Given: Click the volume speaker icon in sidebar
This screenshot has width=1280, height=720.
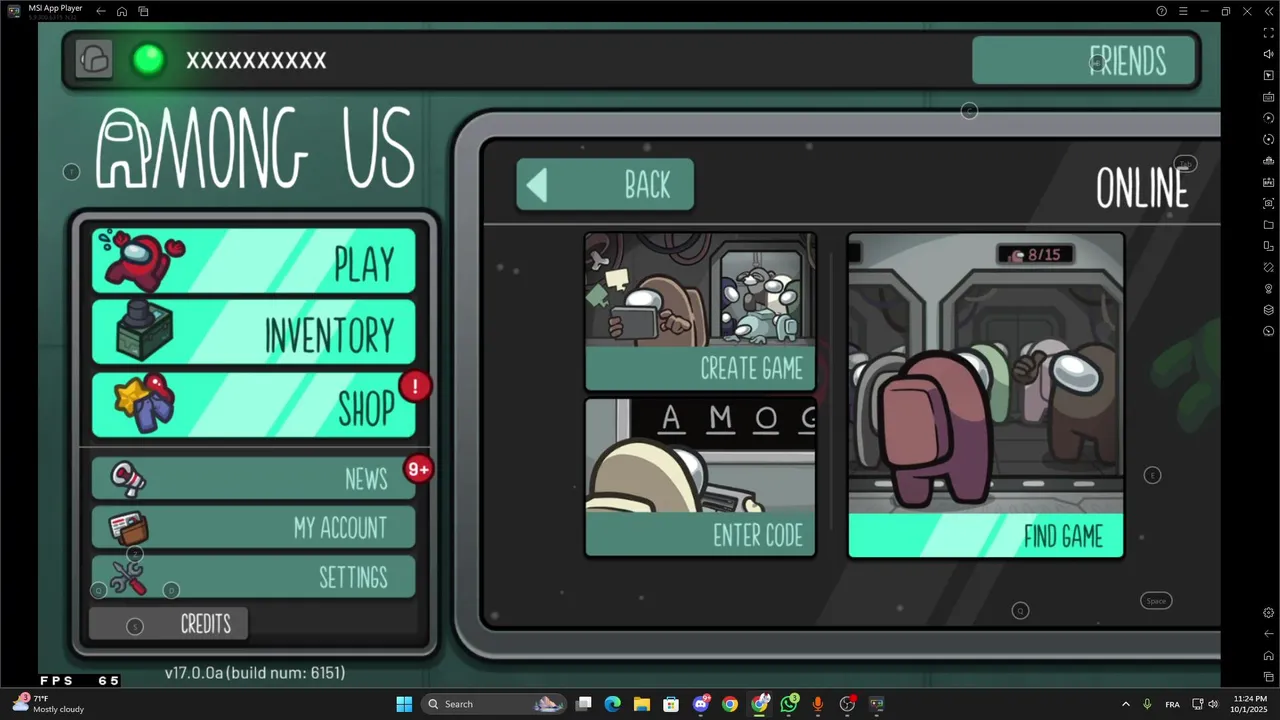Looking at the screenshot, I should pos(1269,54).
